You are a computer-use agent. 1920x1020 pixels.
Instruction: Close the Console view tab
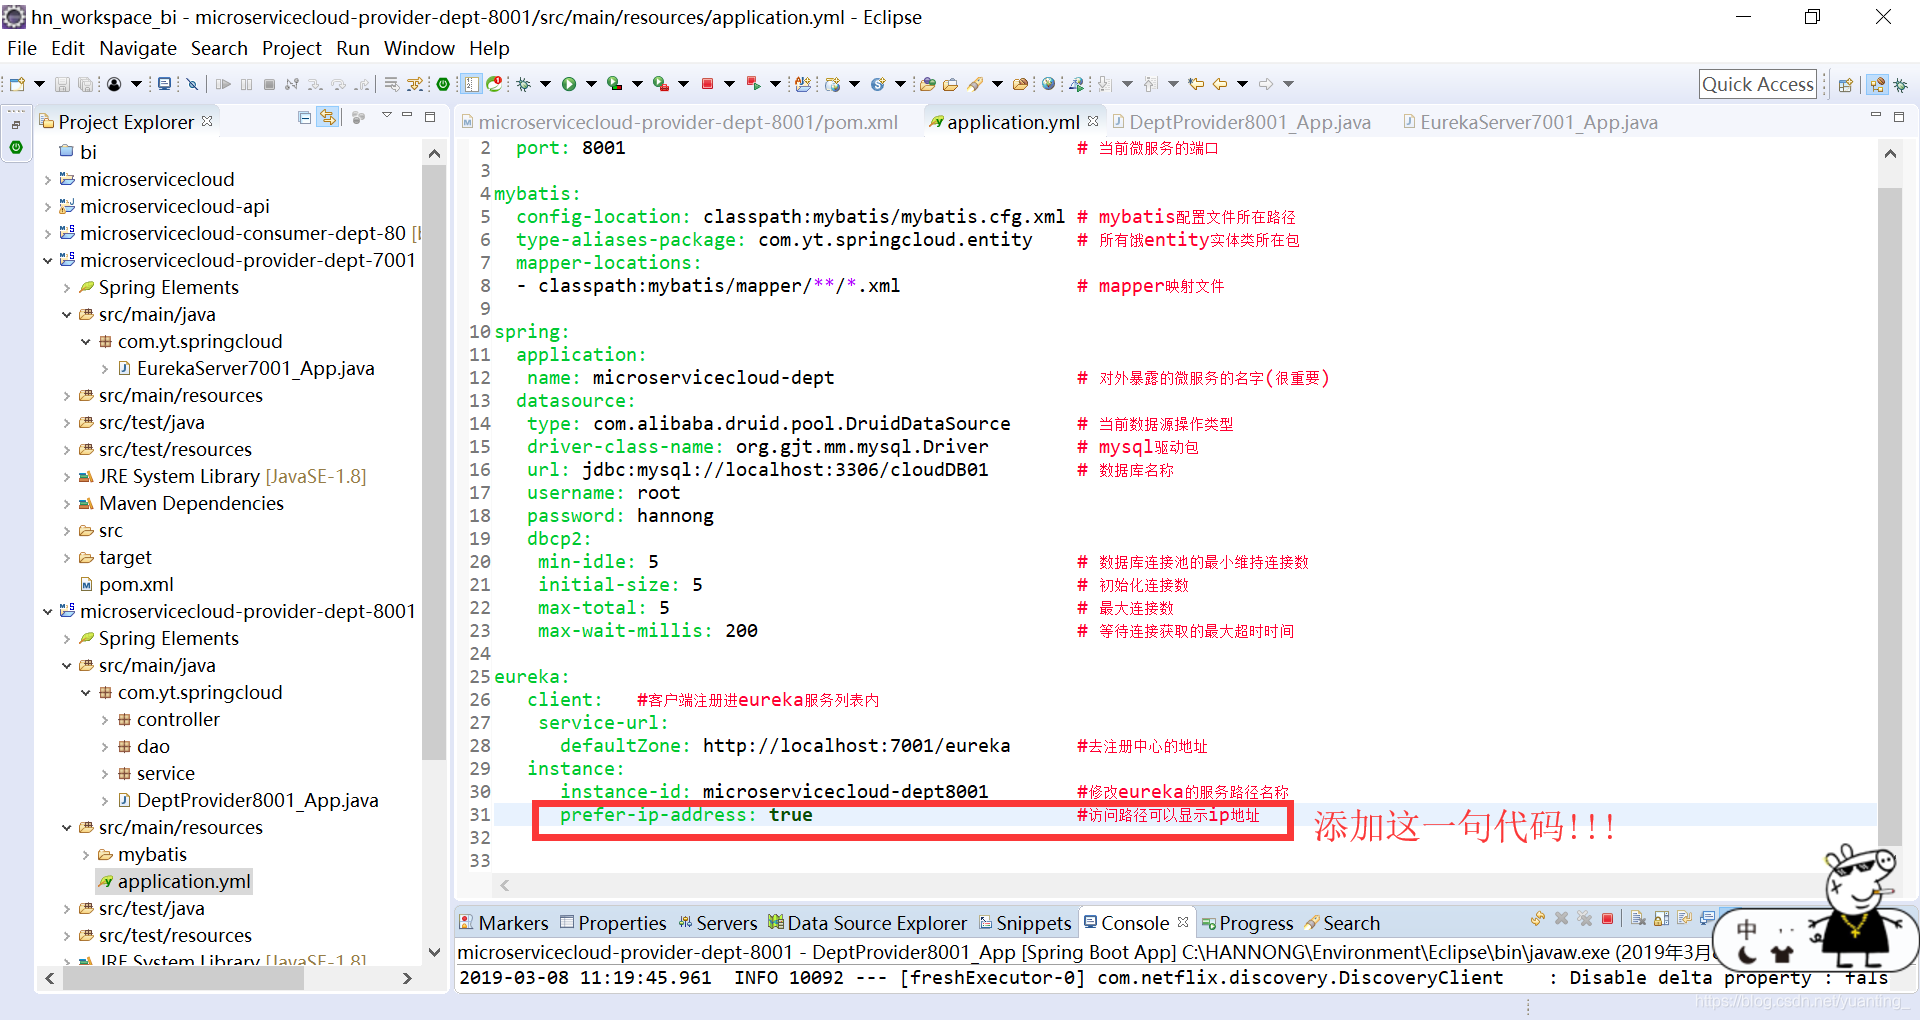(1183, 922)
